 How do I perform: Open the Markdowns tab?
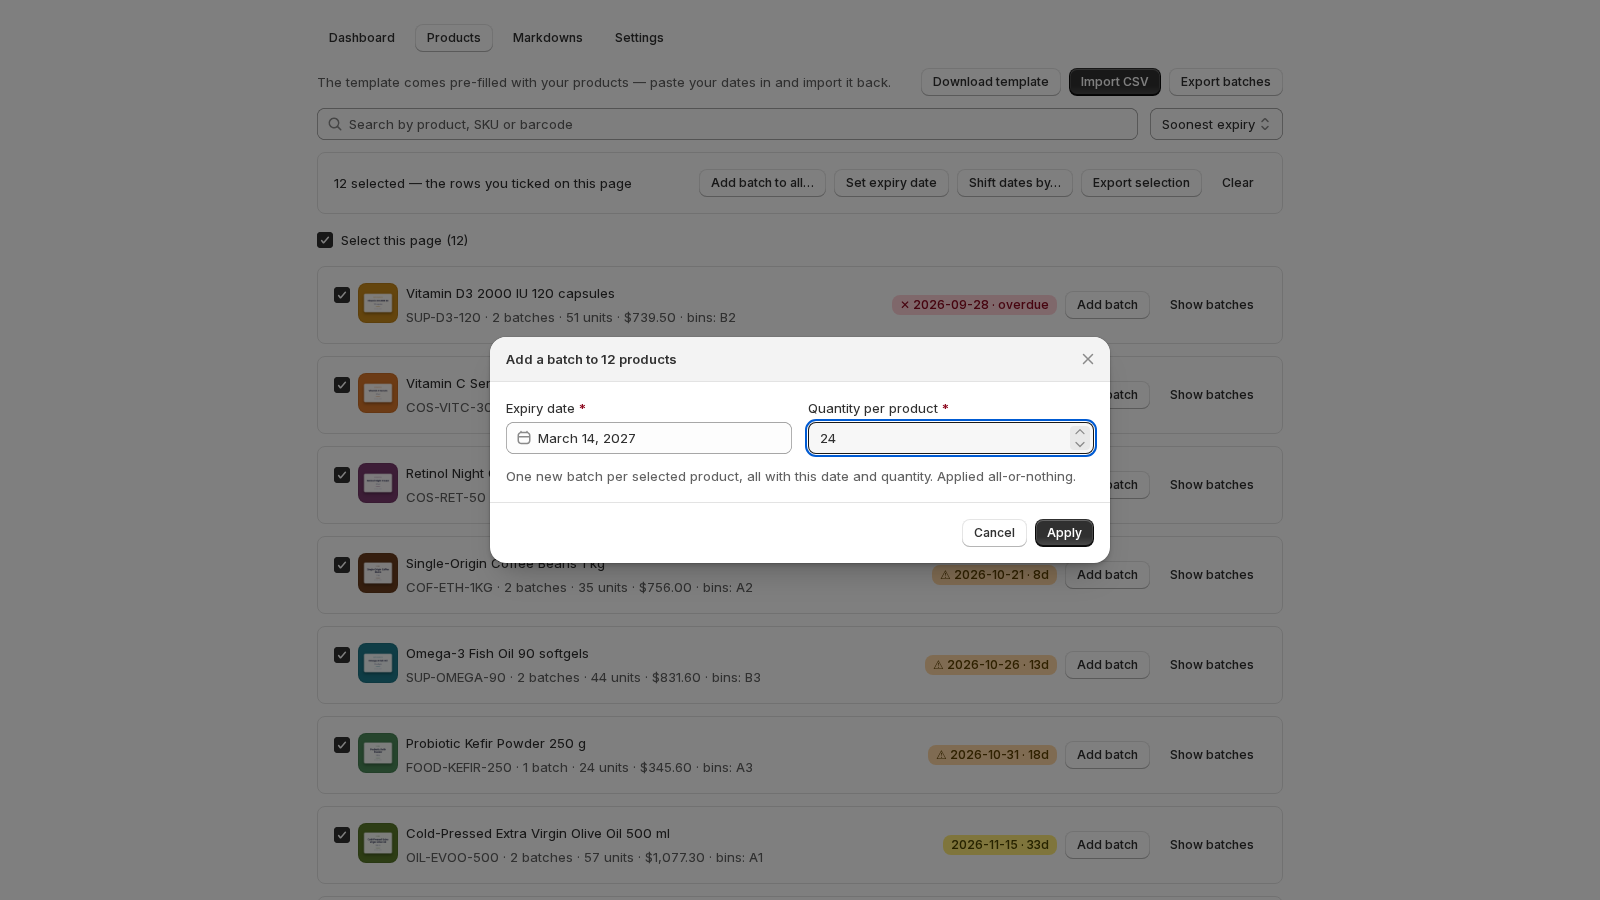point(548,38)
